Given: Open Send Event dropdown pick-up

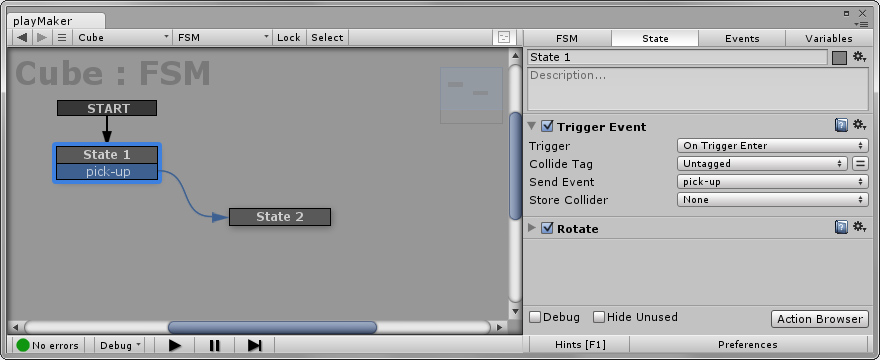Looking at the screenshot, I should (773, 181).
